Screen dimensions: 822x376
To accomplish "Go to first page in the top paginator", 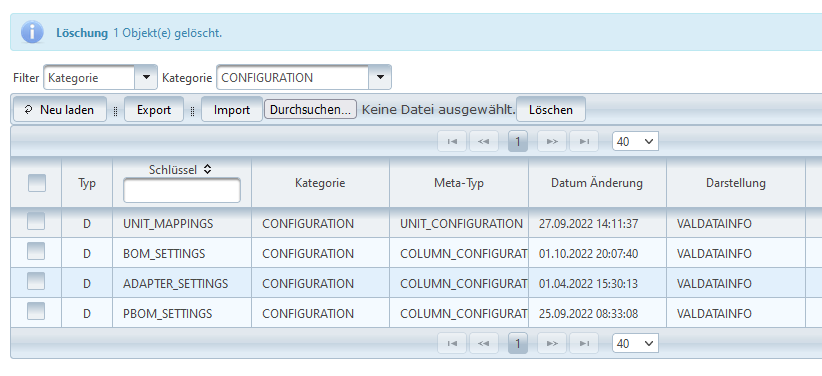I will tap(451, 142).
